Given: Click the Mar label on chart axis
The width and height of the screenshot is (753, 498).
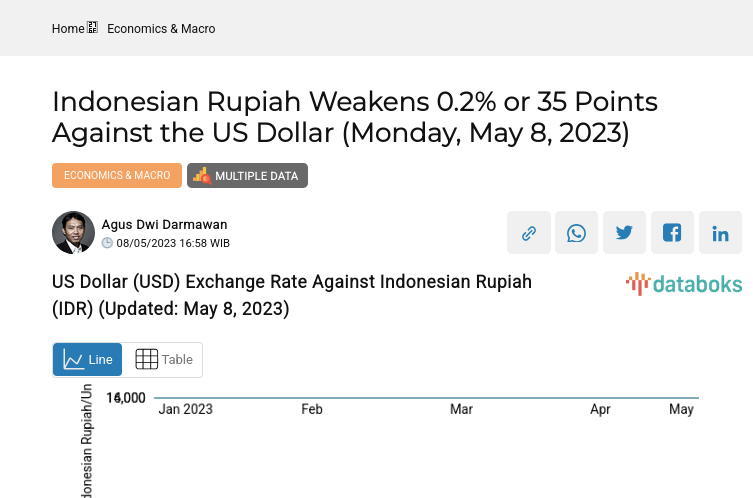Looking at the screenshot, I should (461, 409).
